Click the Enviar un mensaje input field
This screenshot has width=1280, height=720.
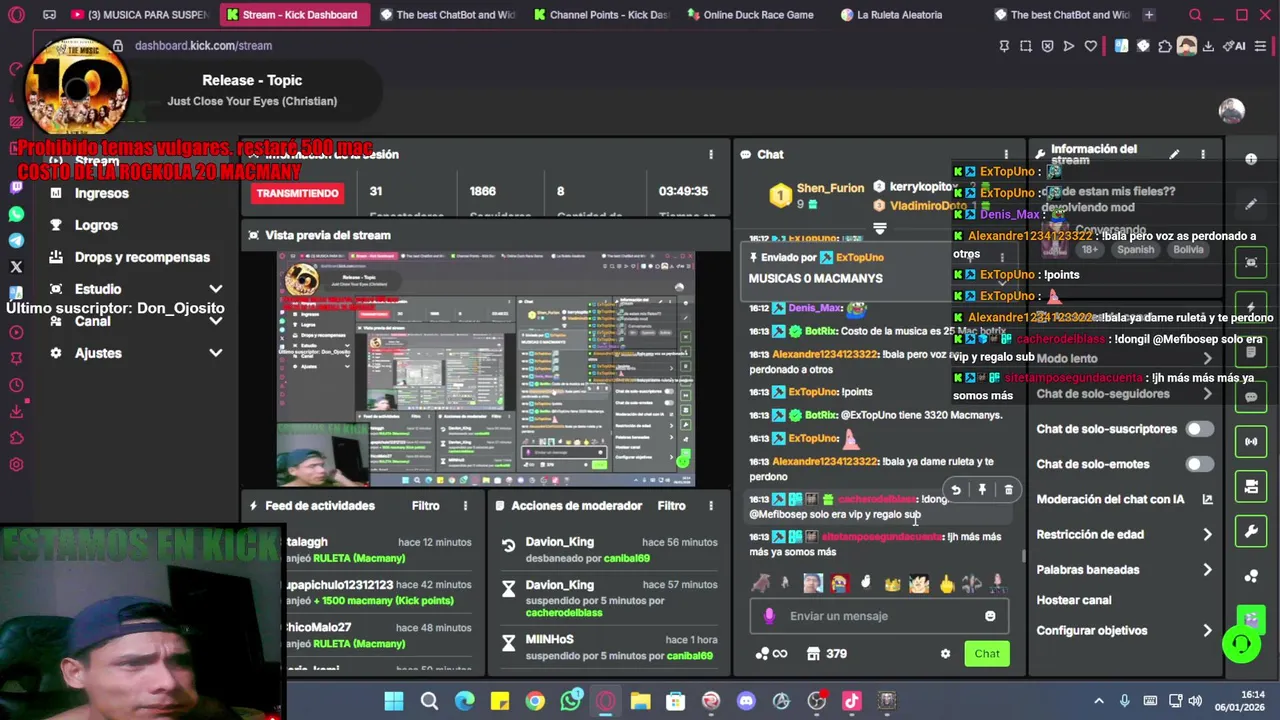[x=878, y=616]
